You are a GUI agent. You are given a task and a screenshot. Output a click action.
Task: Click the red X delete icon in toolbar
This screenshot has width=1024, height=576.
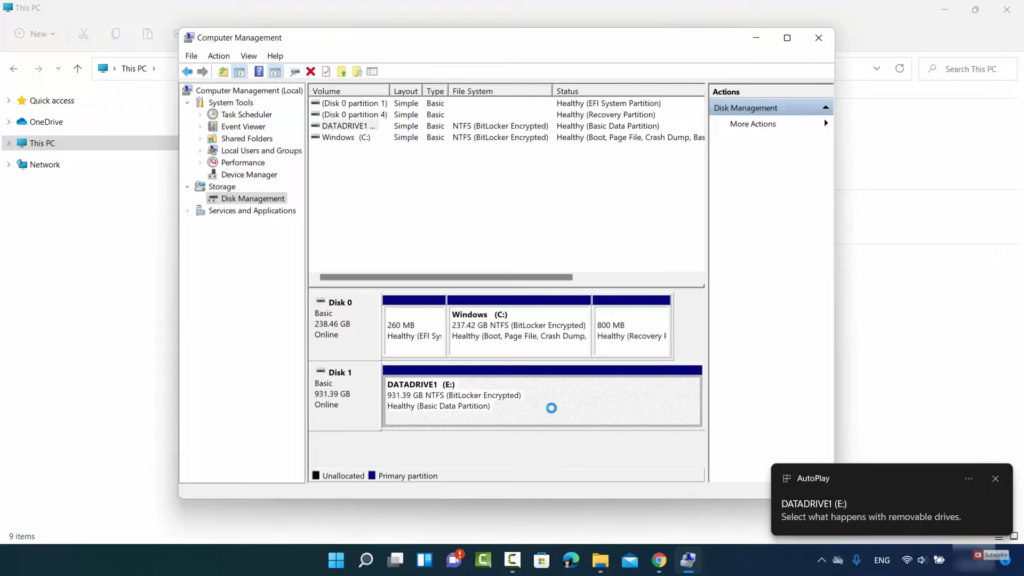tap(311, 72)
